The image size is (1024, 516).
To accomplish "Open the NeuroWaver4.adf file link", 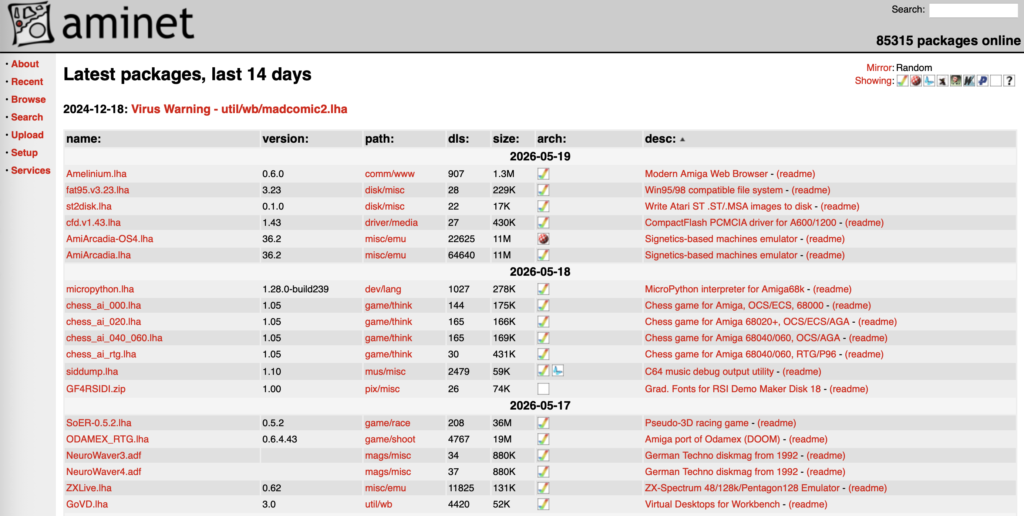I will [103, 472].
